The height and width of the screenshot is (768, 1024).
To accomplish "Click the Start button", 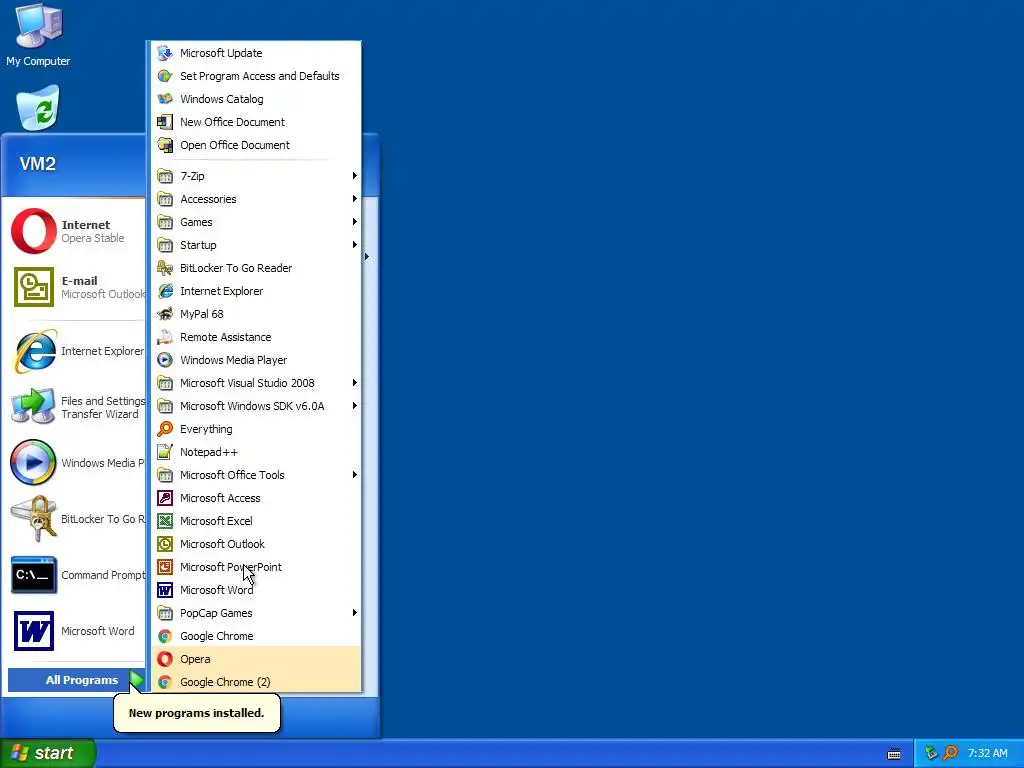I will 47,753.
